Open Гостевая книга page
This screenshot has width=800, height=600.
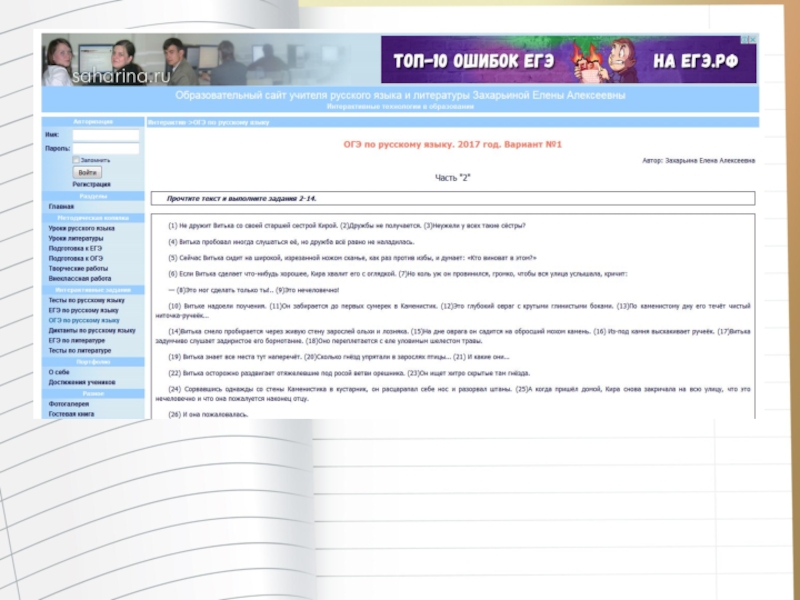click(x=71, y=414)
